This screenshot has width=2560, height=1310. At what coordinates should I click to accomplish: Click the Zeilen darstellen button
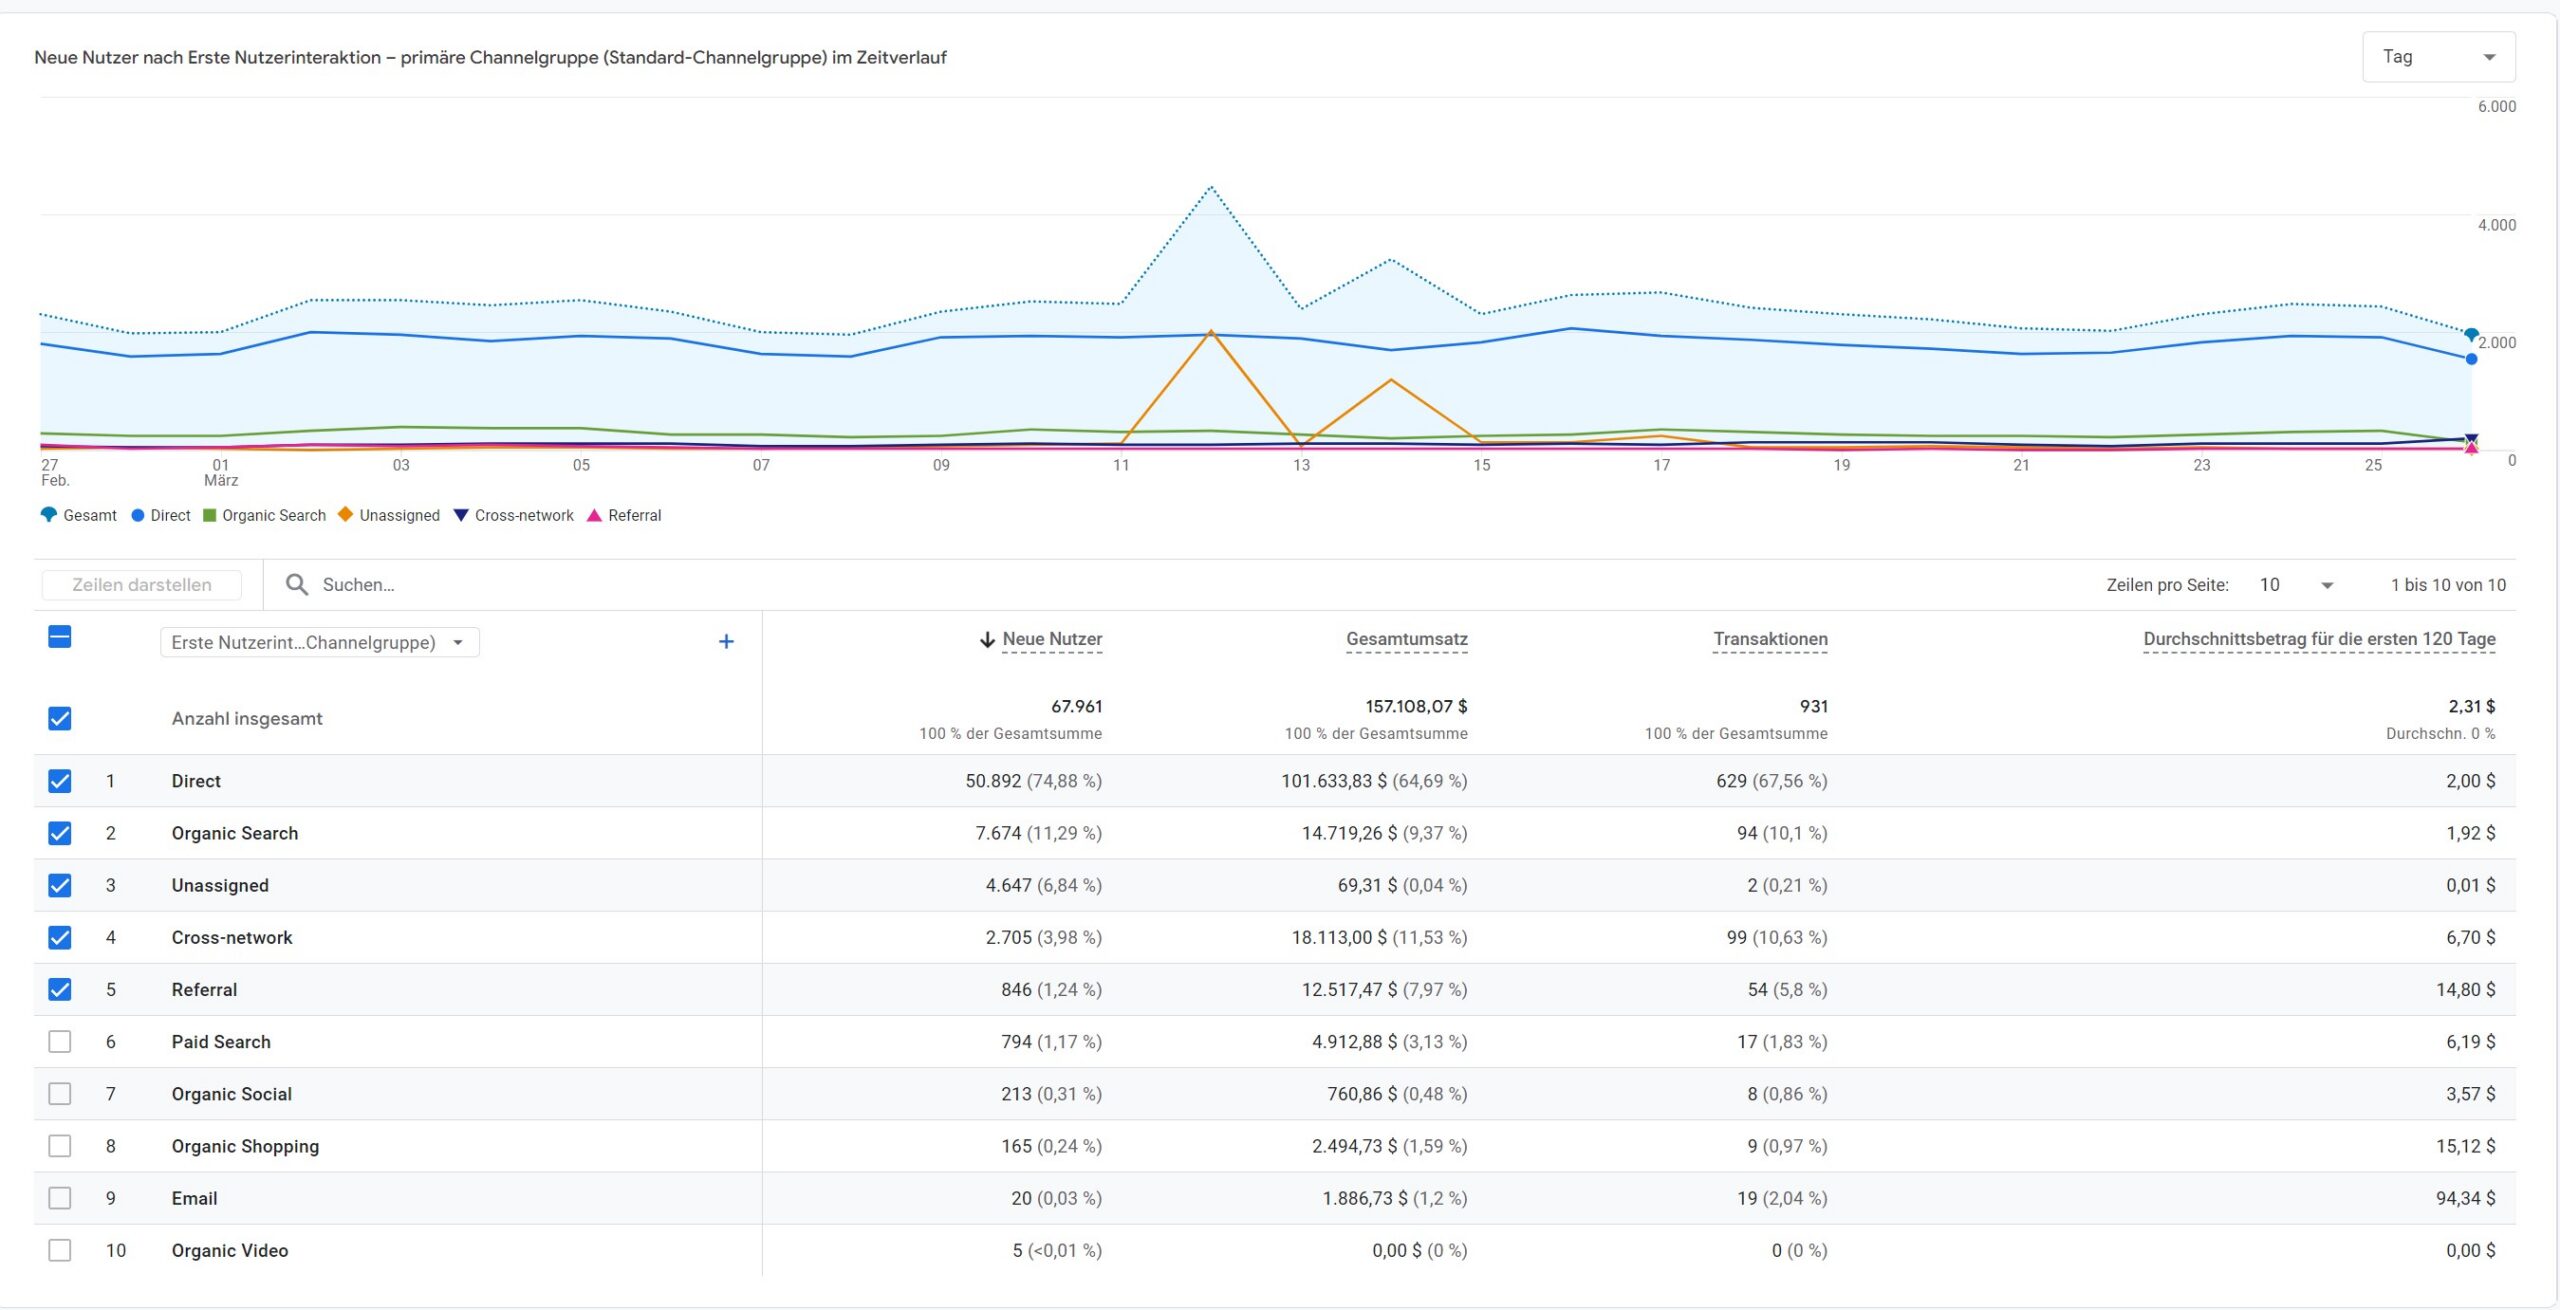(142, 585)
